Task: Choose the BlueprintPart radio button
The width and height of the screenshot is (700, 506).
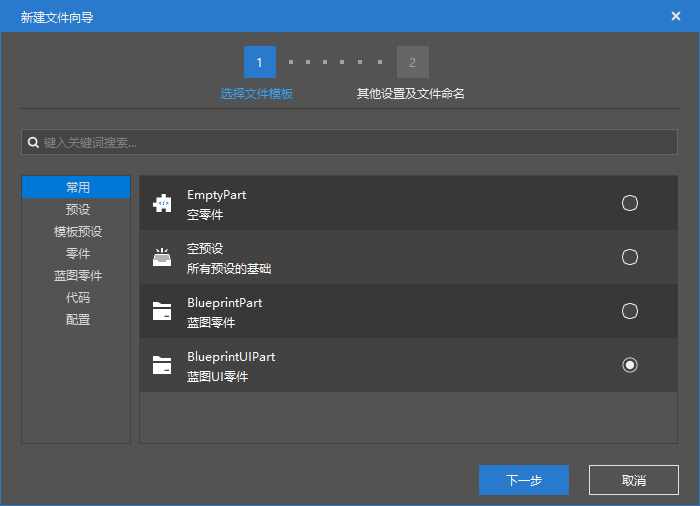Action: [630, 311]
